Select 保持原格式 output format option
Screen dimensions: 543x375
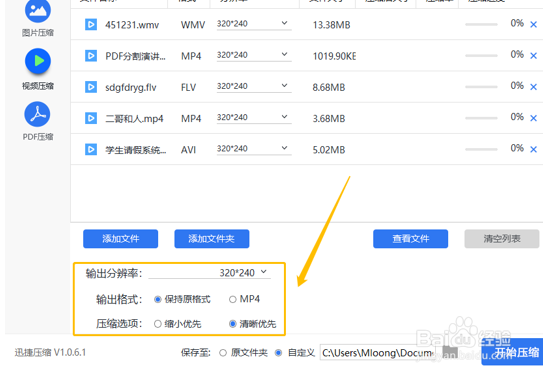point(158,299)
